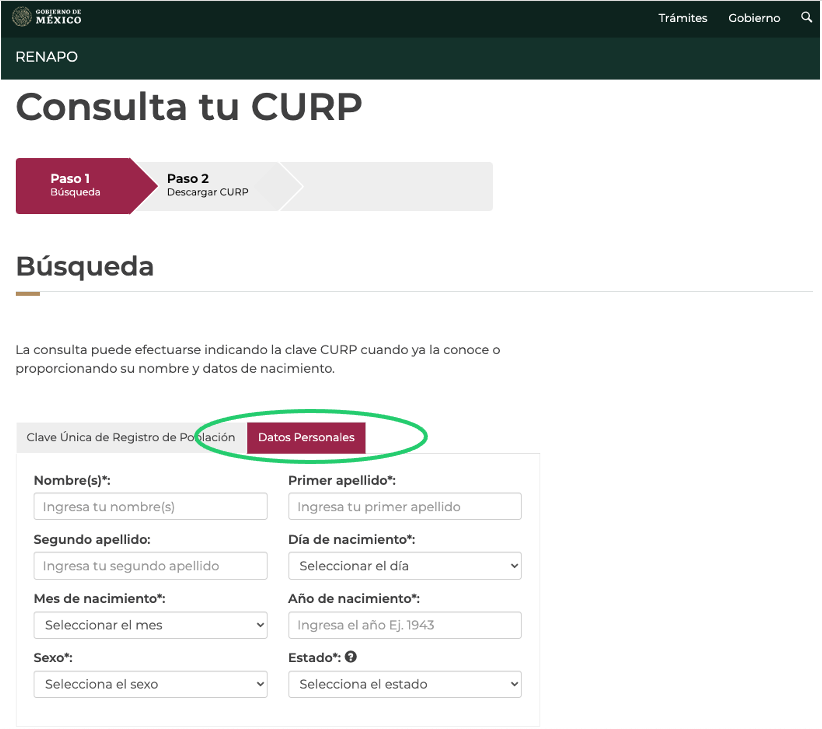Click the Segundo apellido input field
This screenshot has width=822, height=729.
coord(150,565)
